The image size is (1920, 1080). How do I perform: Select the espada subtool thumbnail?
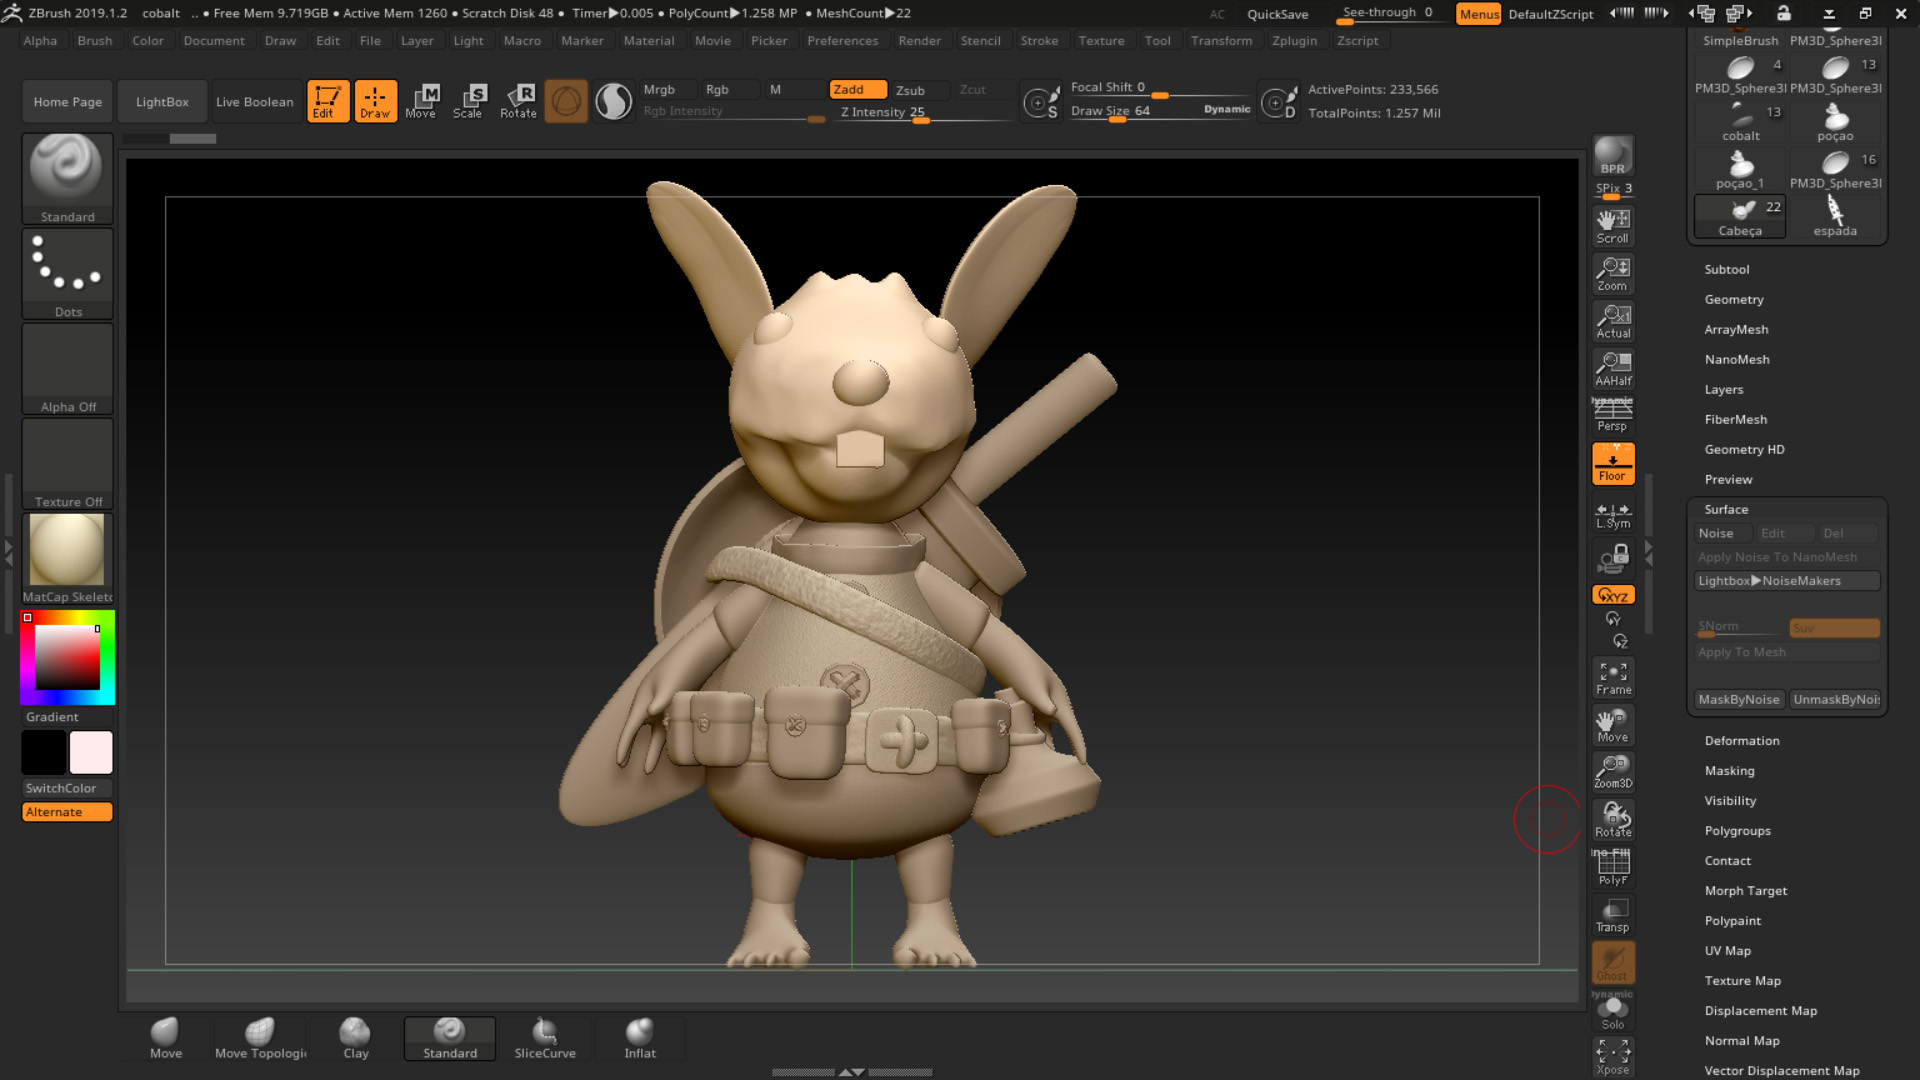(x=1835, y=216)
